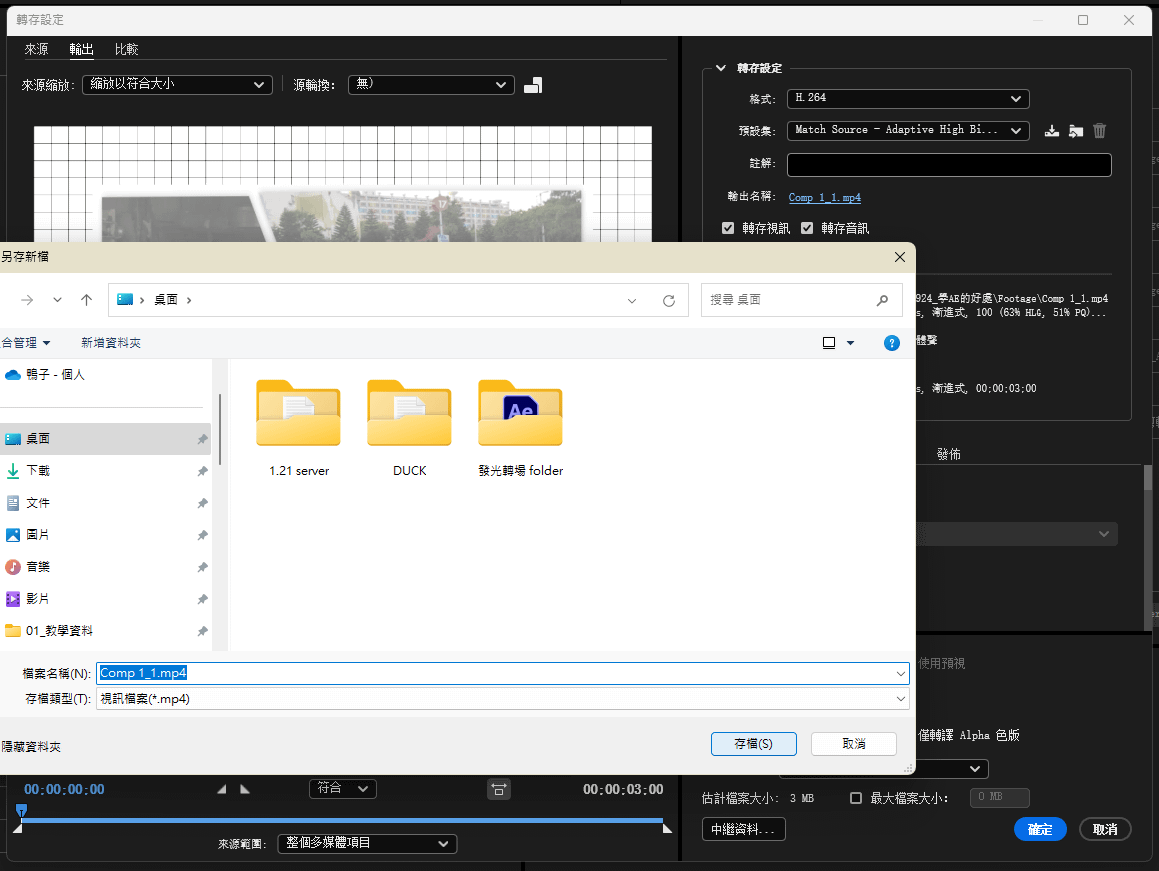Save the current preset with download icon

pos(1051,130)
